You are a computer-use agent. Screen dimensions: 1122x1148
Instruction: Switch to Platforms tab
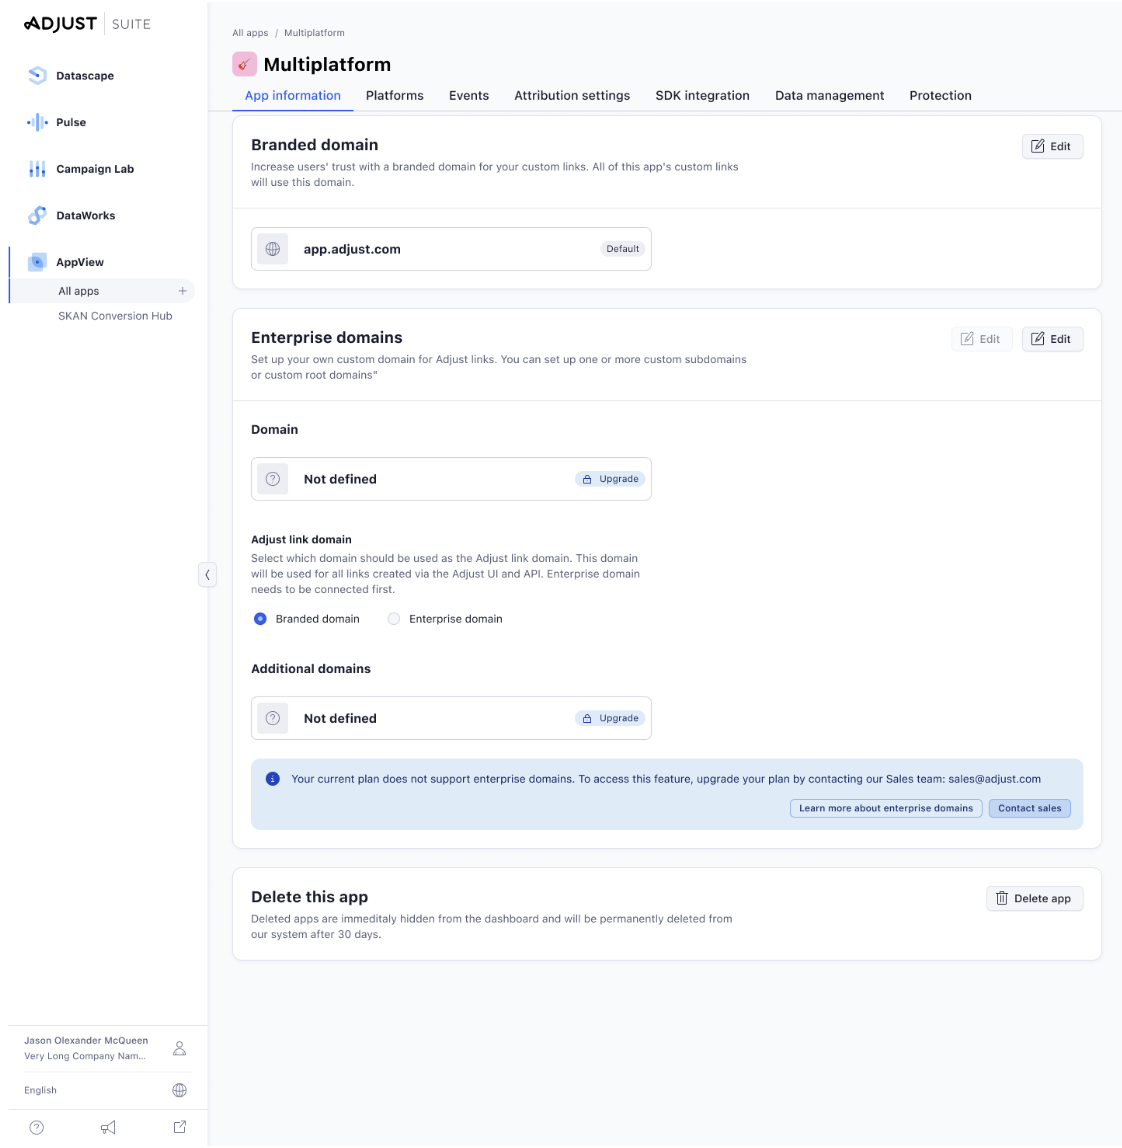[x=395, y=95]
